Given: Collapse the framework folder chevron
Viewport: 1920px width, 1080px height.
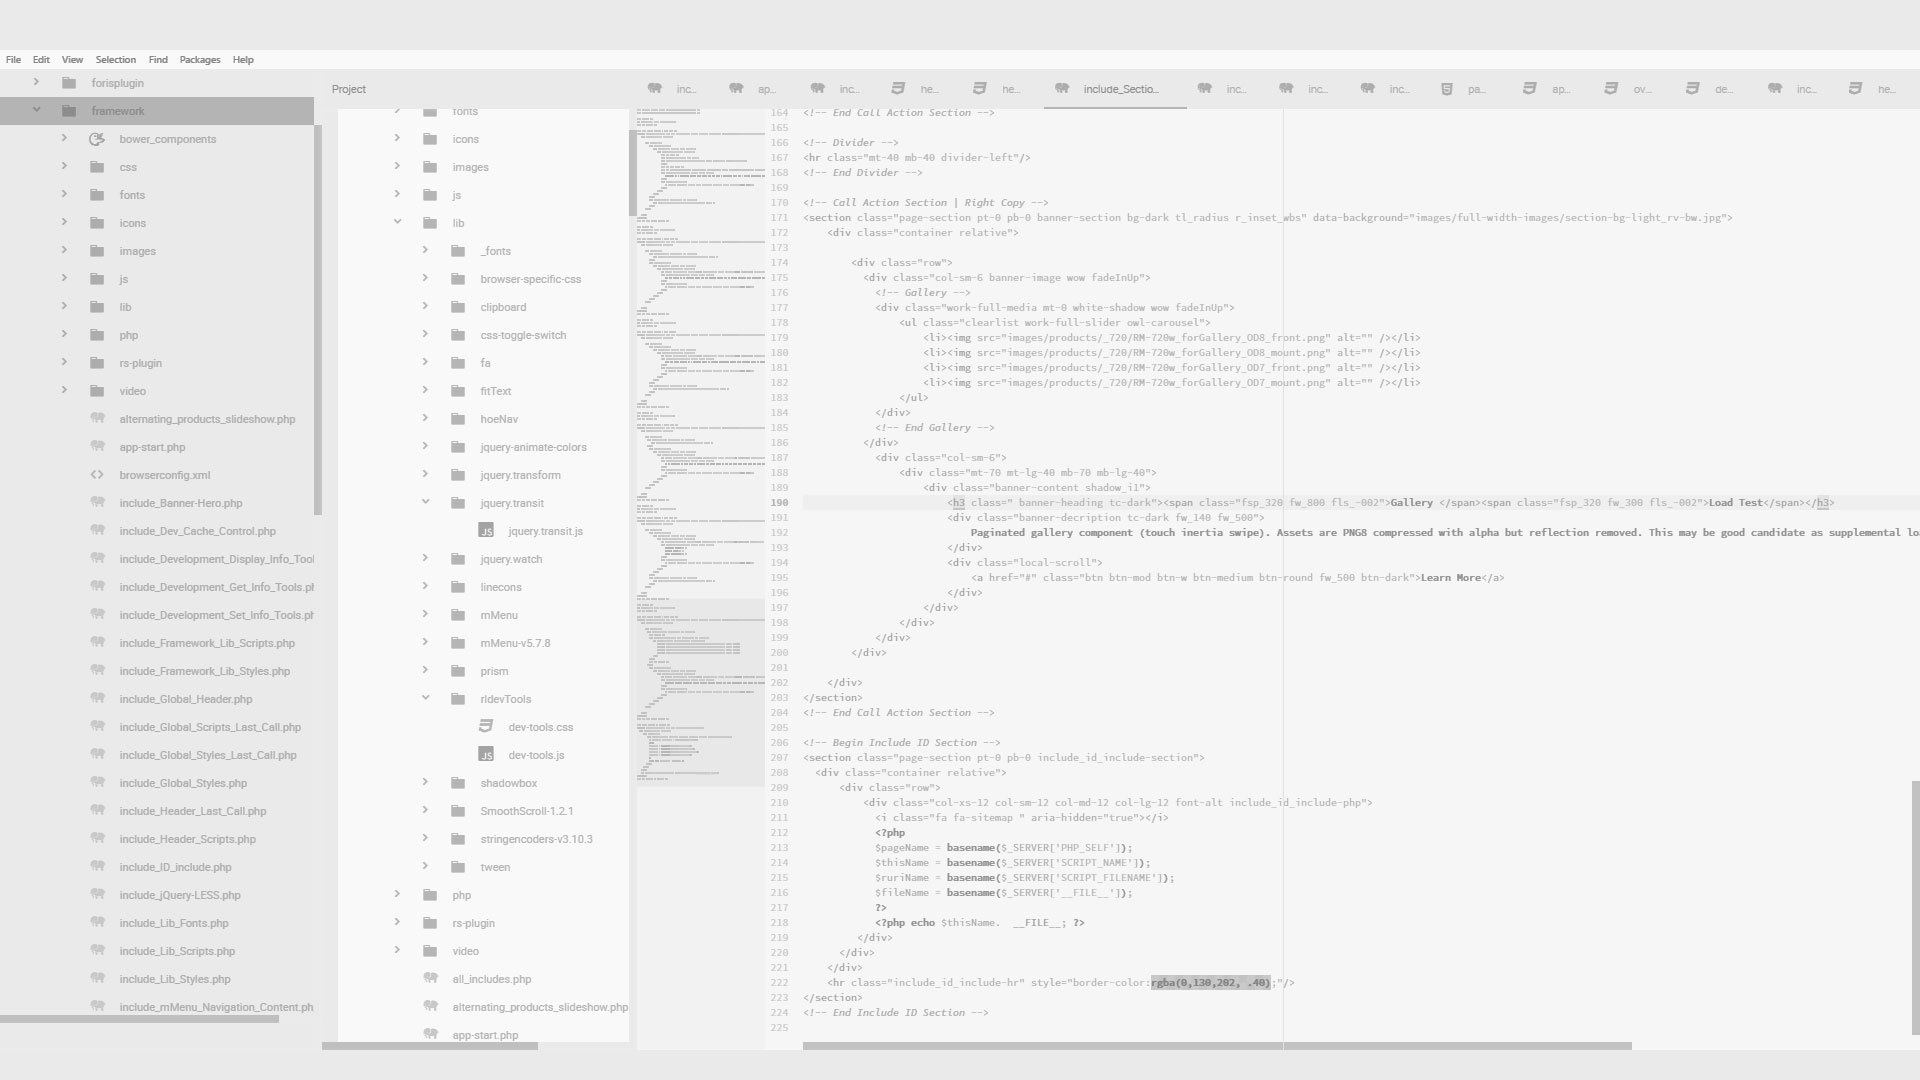Looking at the screenshot, I should (37, 110).
